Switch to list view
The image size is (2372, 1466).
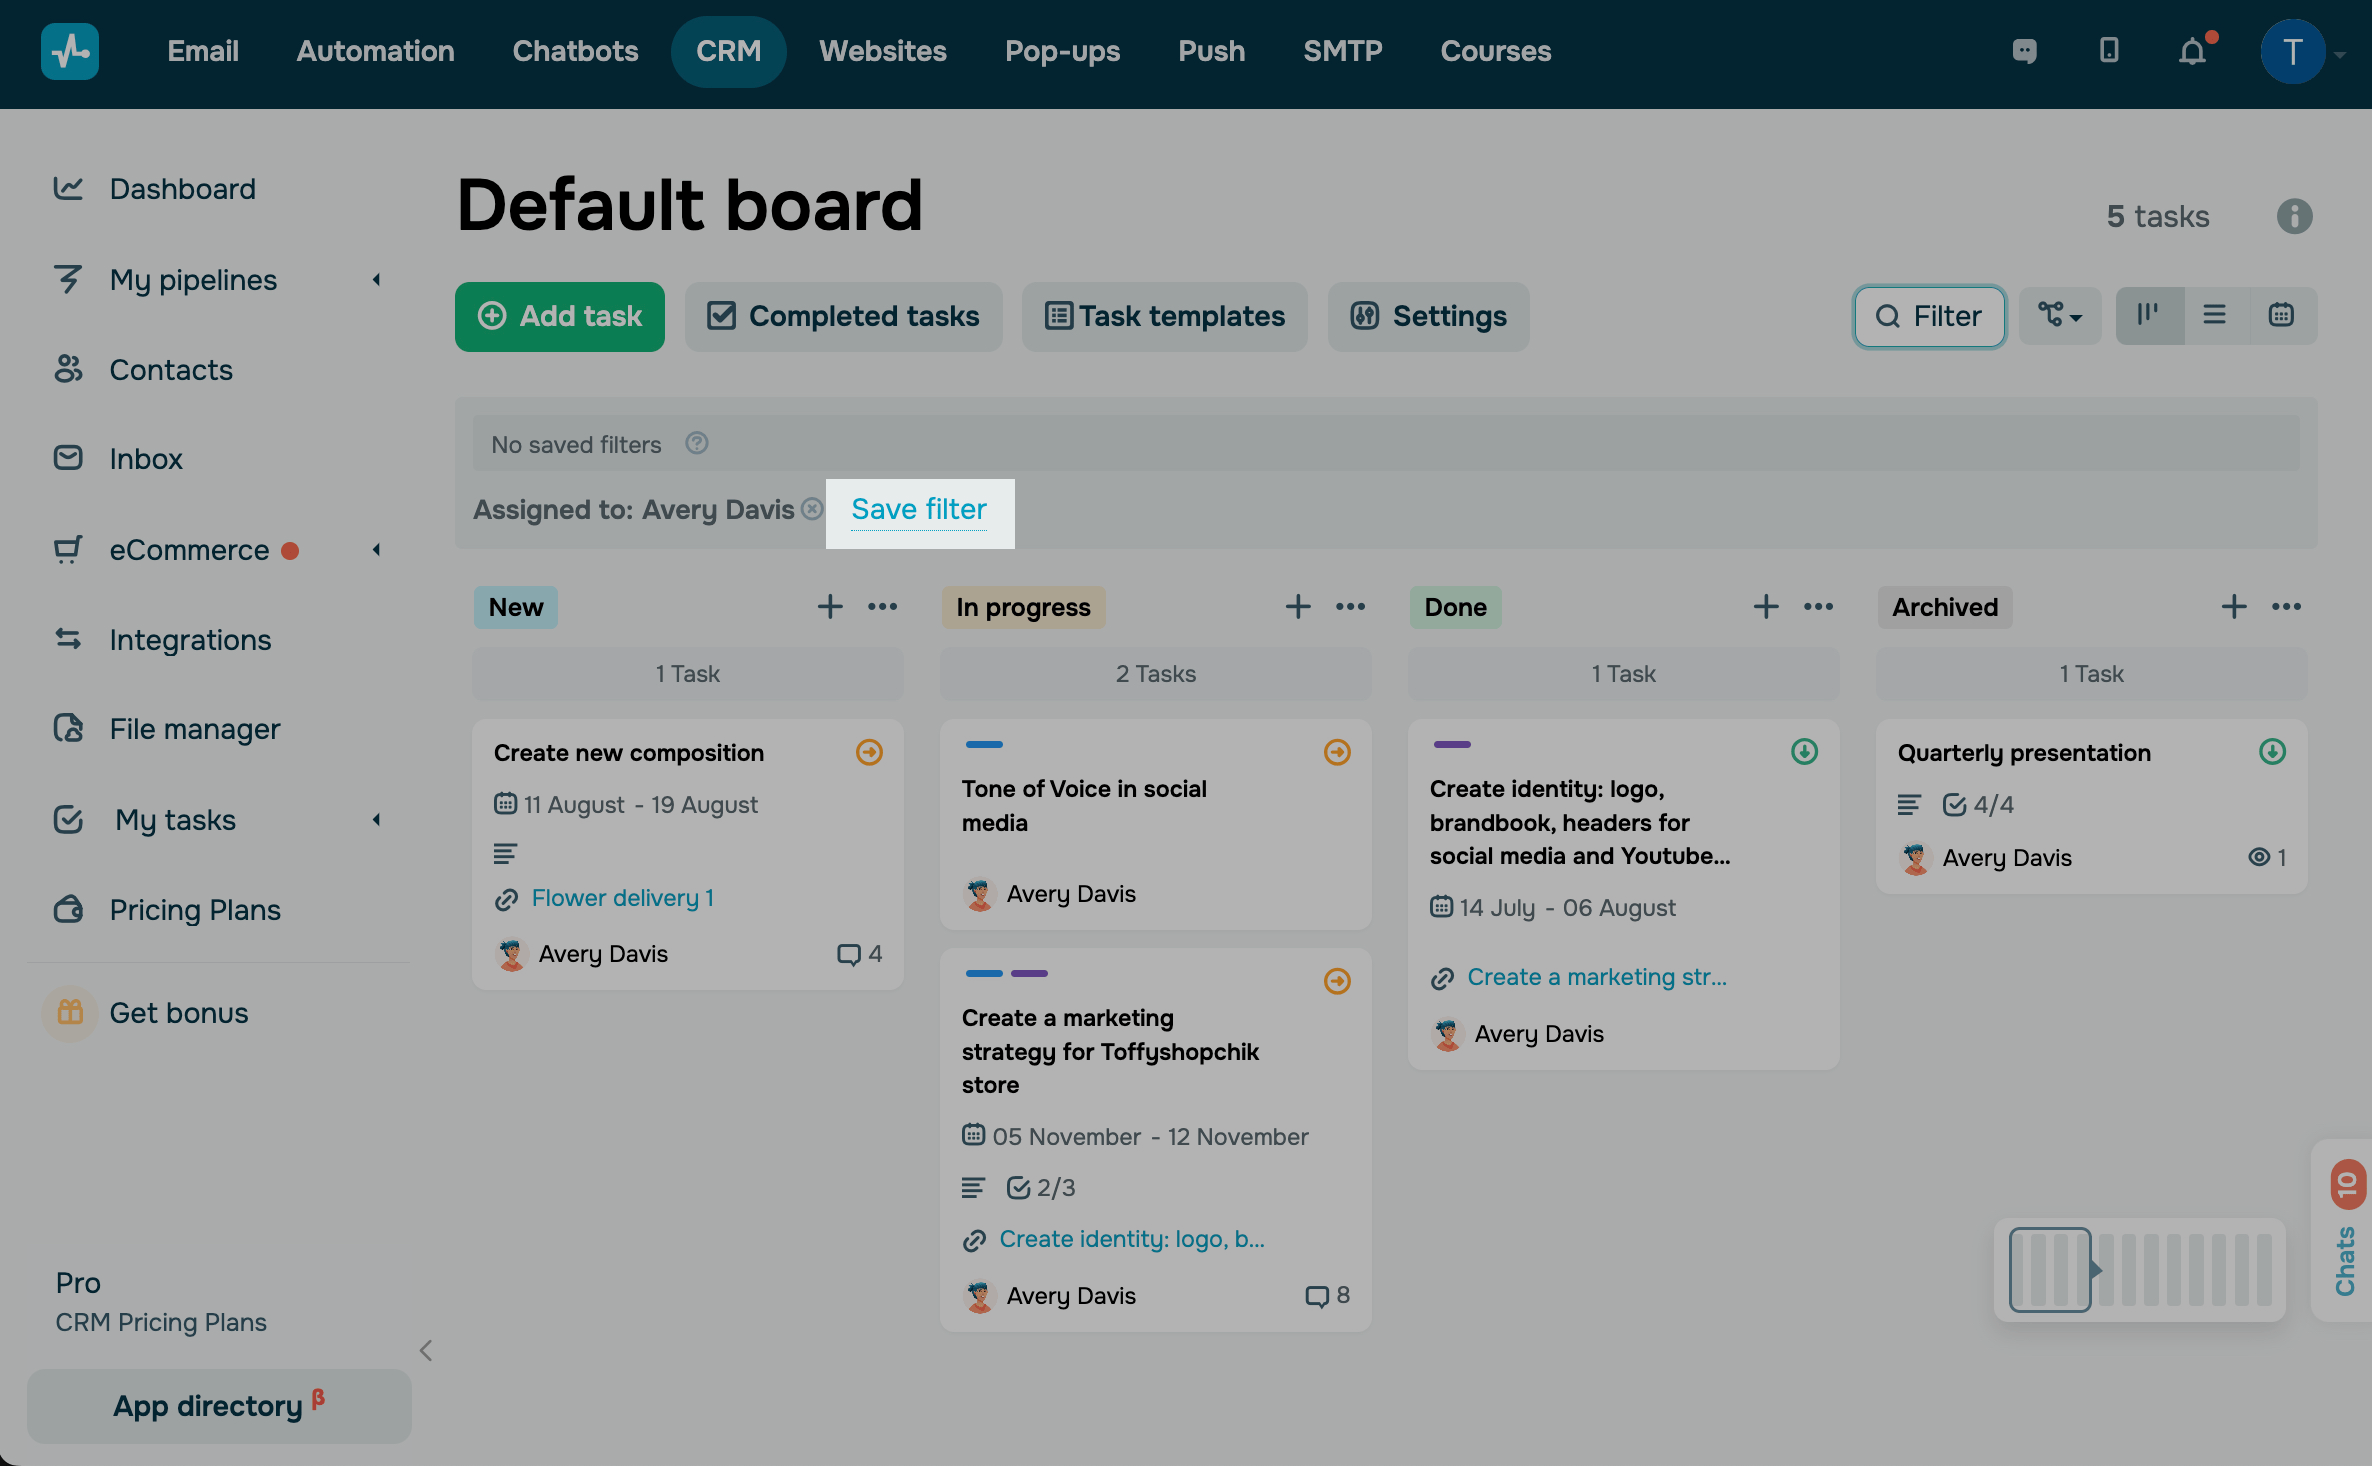tap(2215, 316)
